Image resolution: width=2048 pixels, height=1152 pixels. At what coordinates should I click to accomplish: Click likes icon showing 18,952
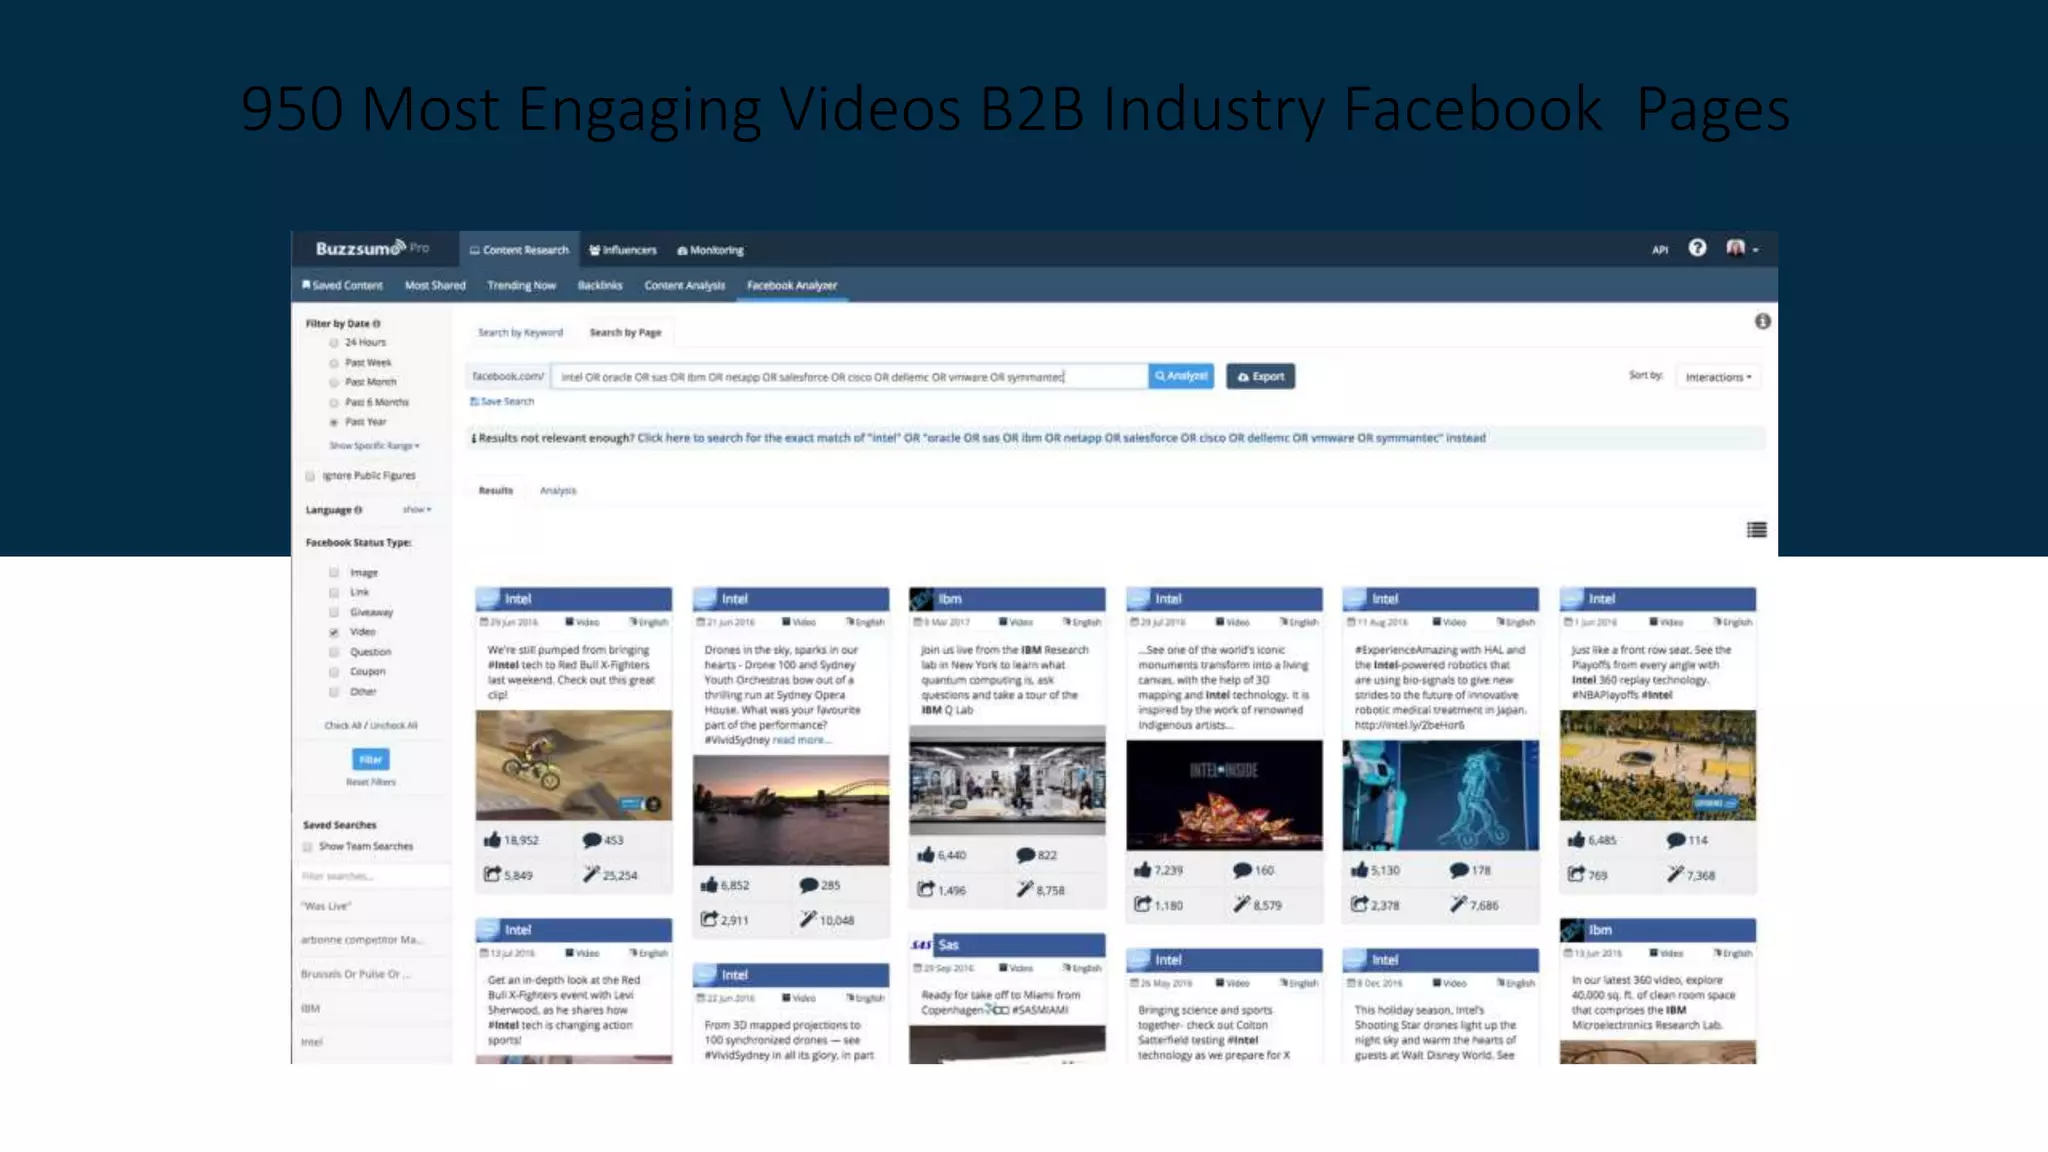[492, 840]
